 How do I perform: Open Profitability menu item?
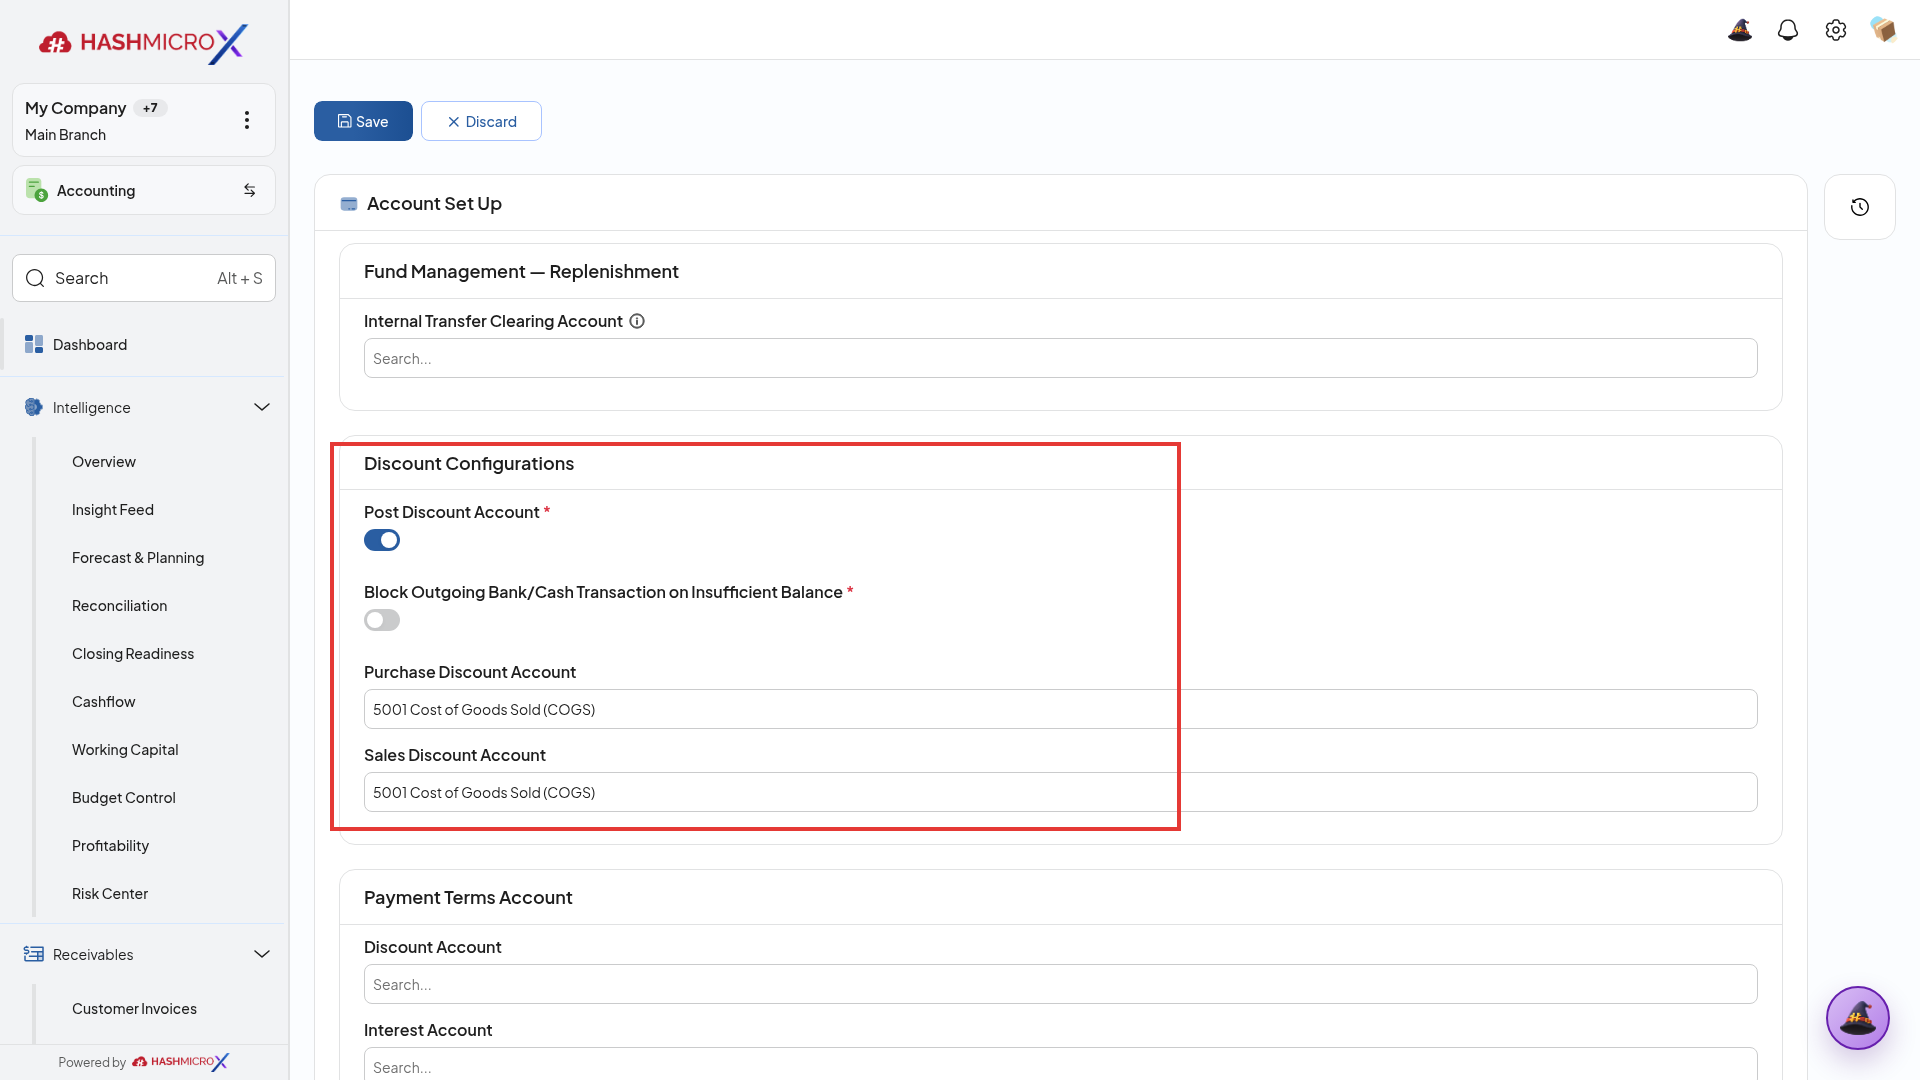click(111, 846)
